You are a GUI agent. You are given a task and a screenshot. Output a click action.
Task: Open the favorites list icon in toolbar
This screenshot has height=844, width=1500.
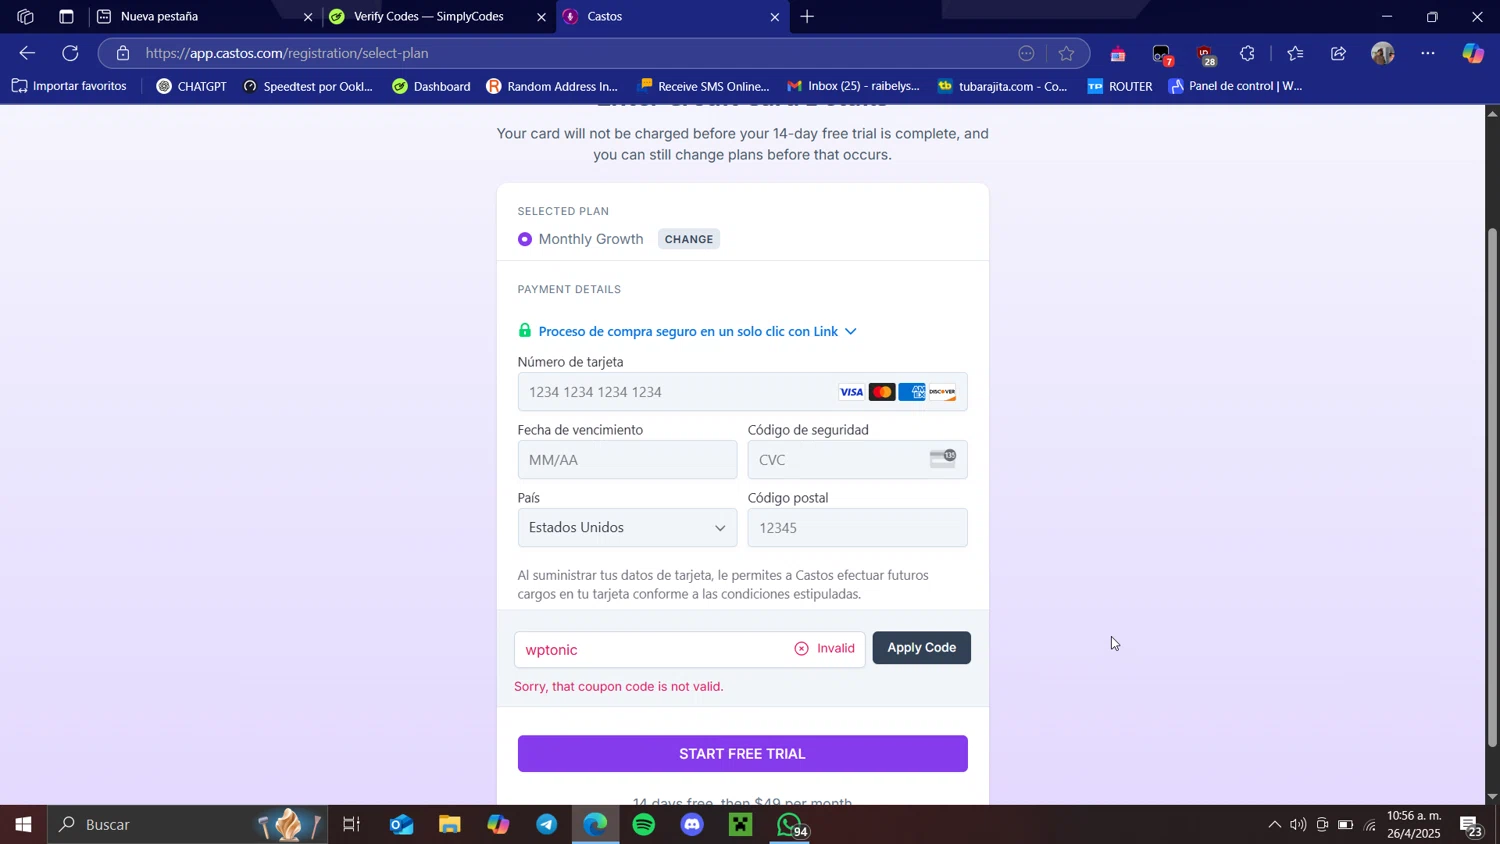[x=1294, y=54]
